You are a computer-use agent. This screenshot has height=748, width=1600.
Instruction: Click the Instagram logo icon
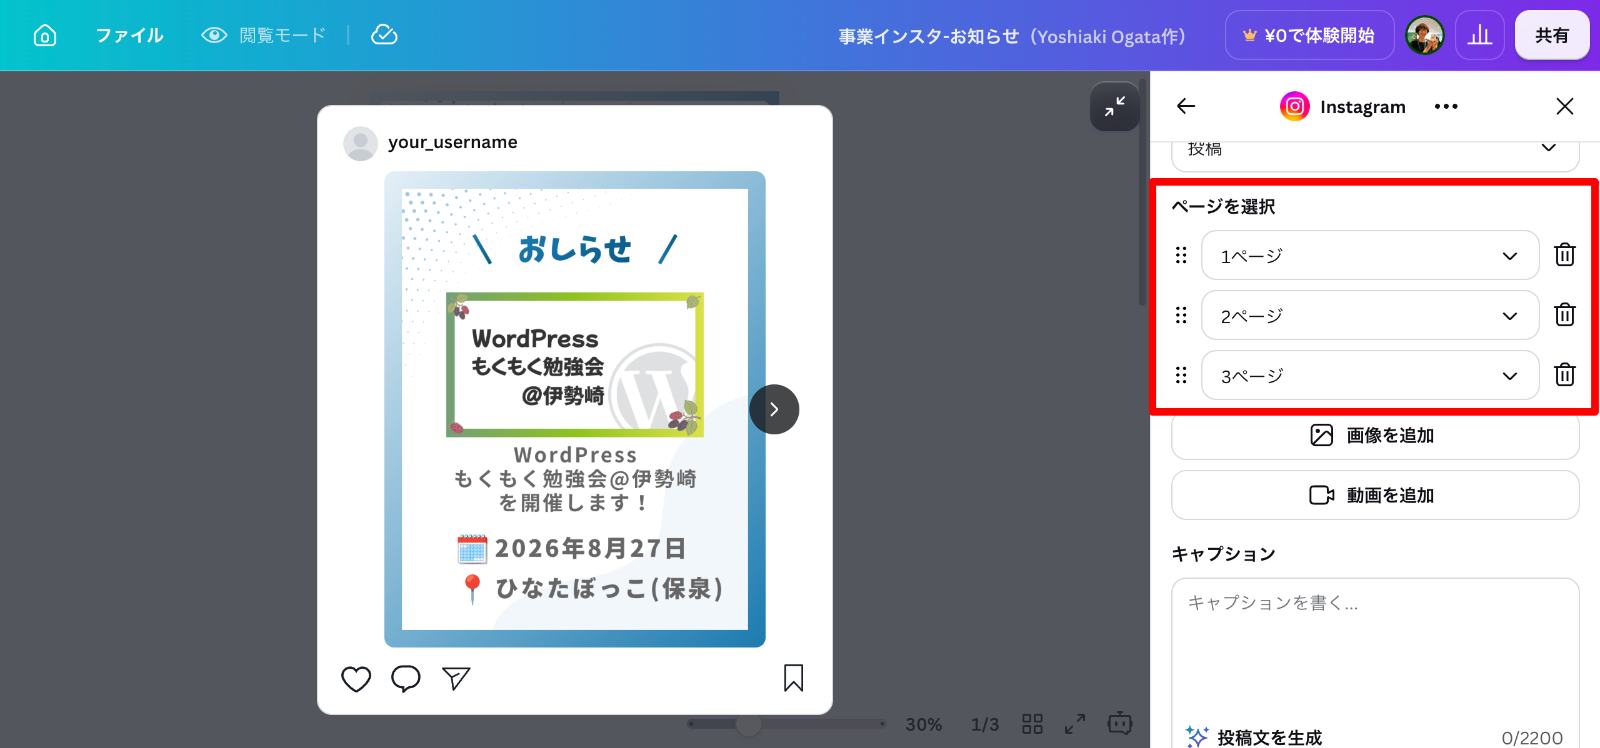1295,106
